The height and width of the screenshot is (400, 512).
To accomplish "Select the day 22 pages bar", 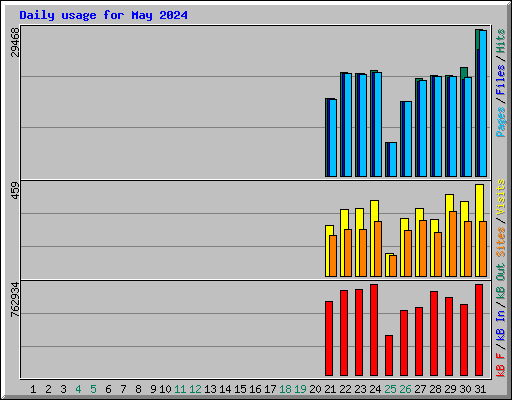I will [x=348, y=125].
